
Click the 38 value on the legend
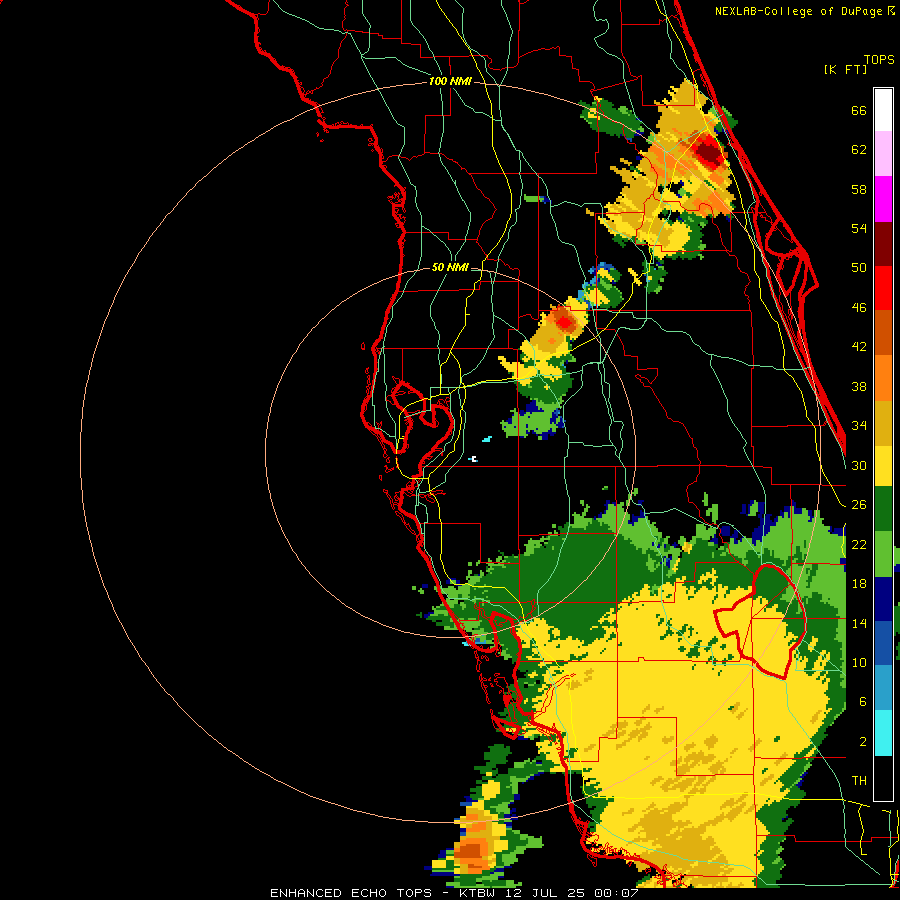point(859,386)
